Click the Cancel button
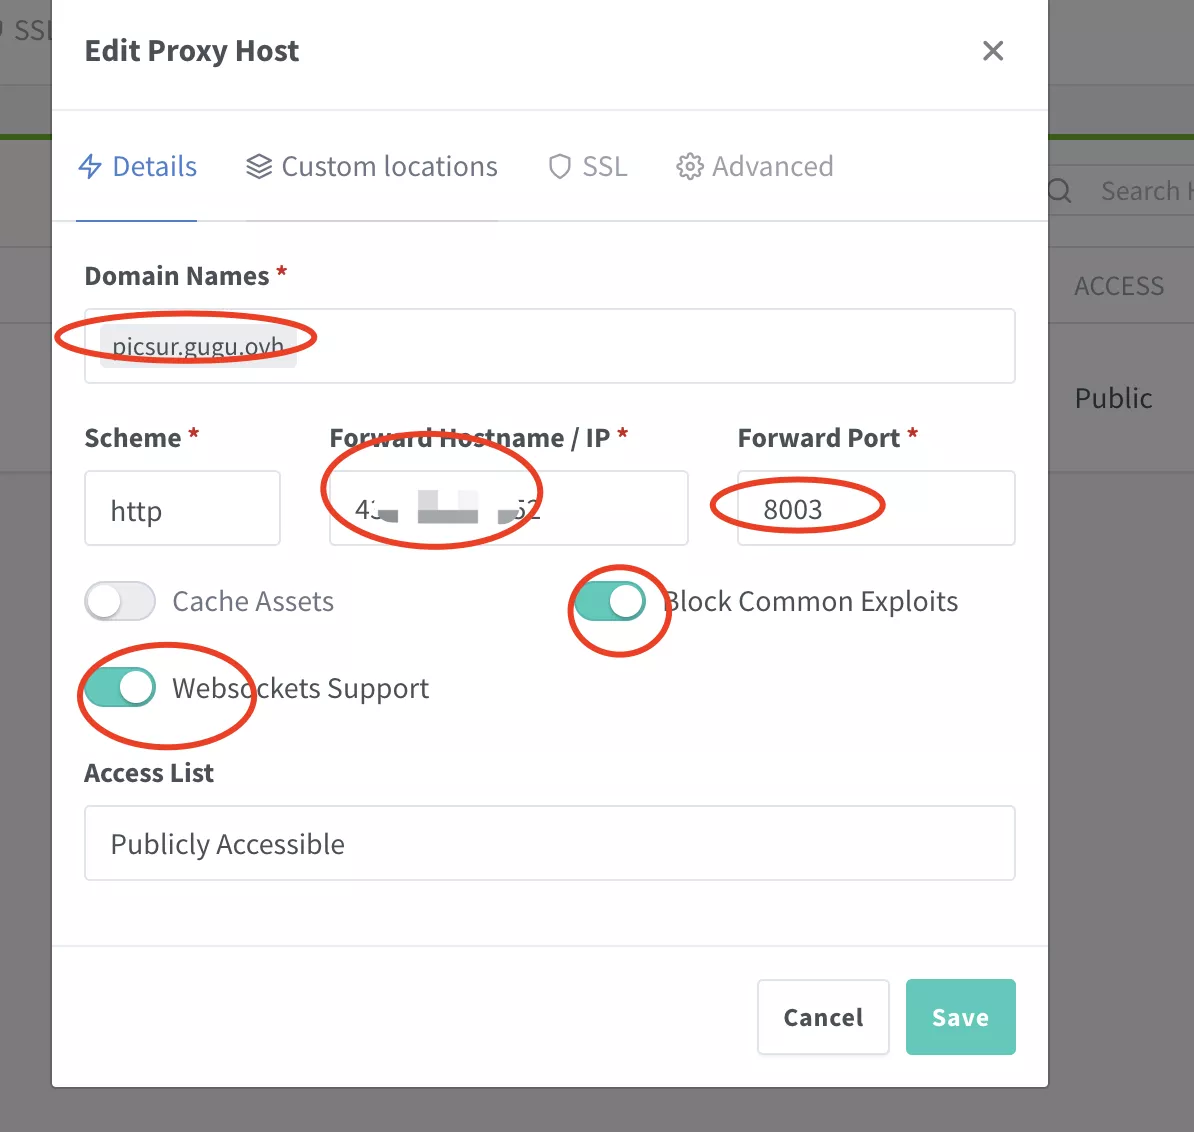This screenshot has height=1132, width=1194. coord(823,1017)
